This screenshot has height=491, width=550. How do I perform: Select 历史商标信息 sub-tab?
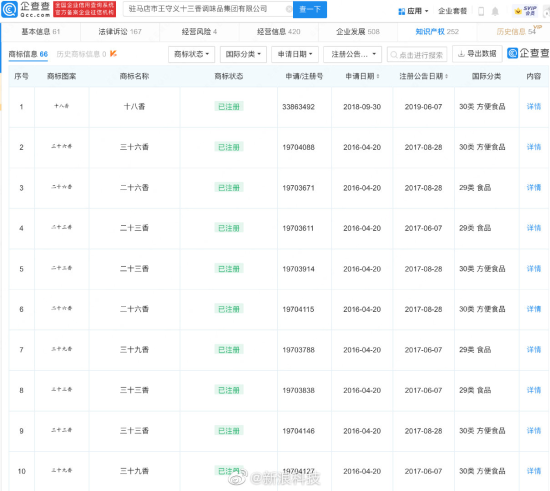[81, 54]
